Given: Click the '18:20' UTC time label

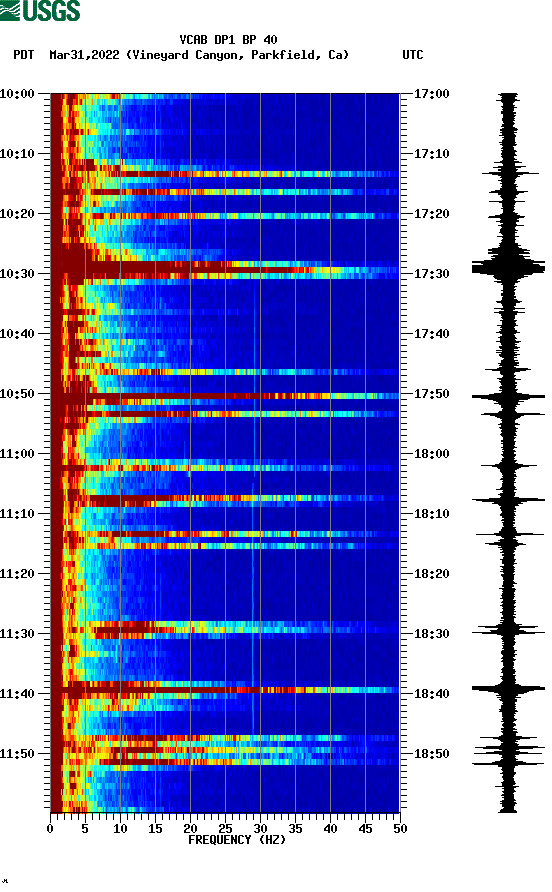Looking at the screenshot, I should (431, 573).
